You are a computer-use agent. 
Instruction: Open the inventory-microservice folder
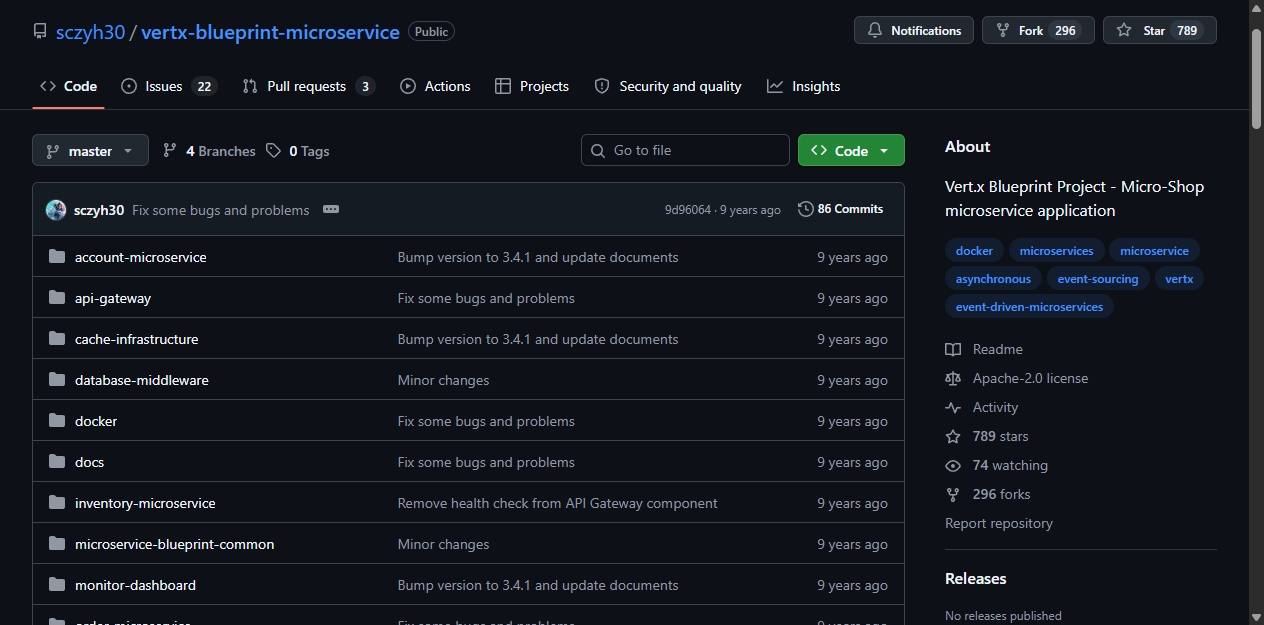point(145,503)
